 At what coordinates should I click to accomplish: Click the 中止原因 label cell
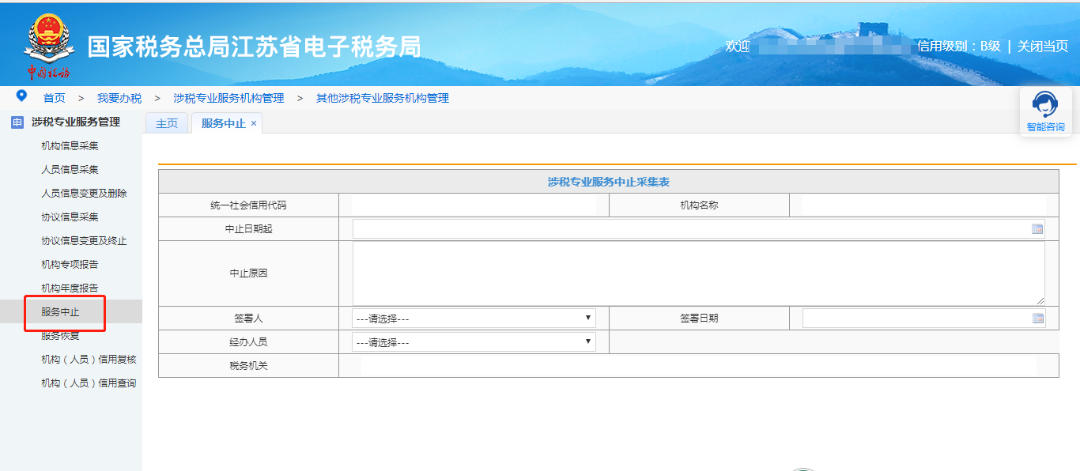click(x=249, y=273)
